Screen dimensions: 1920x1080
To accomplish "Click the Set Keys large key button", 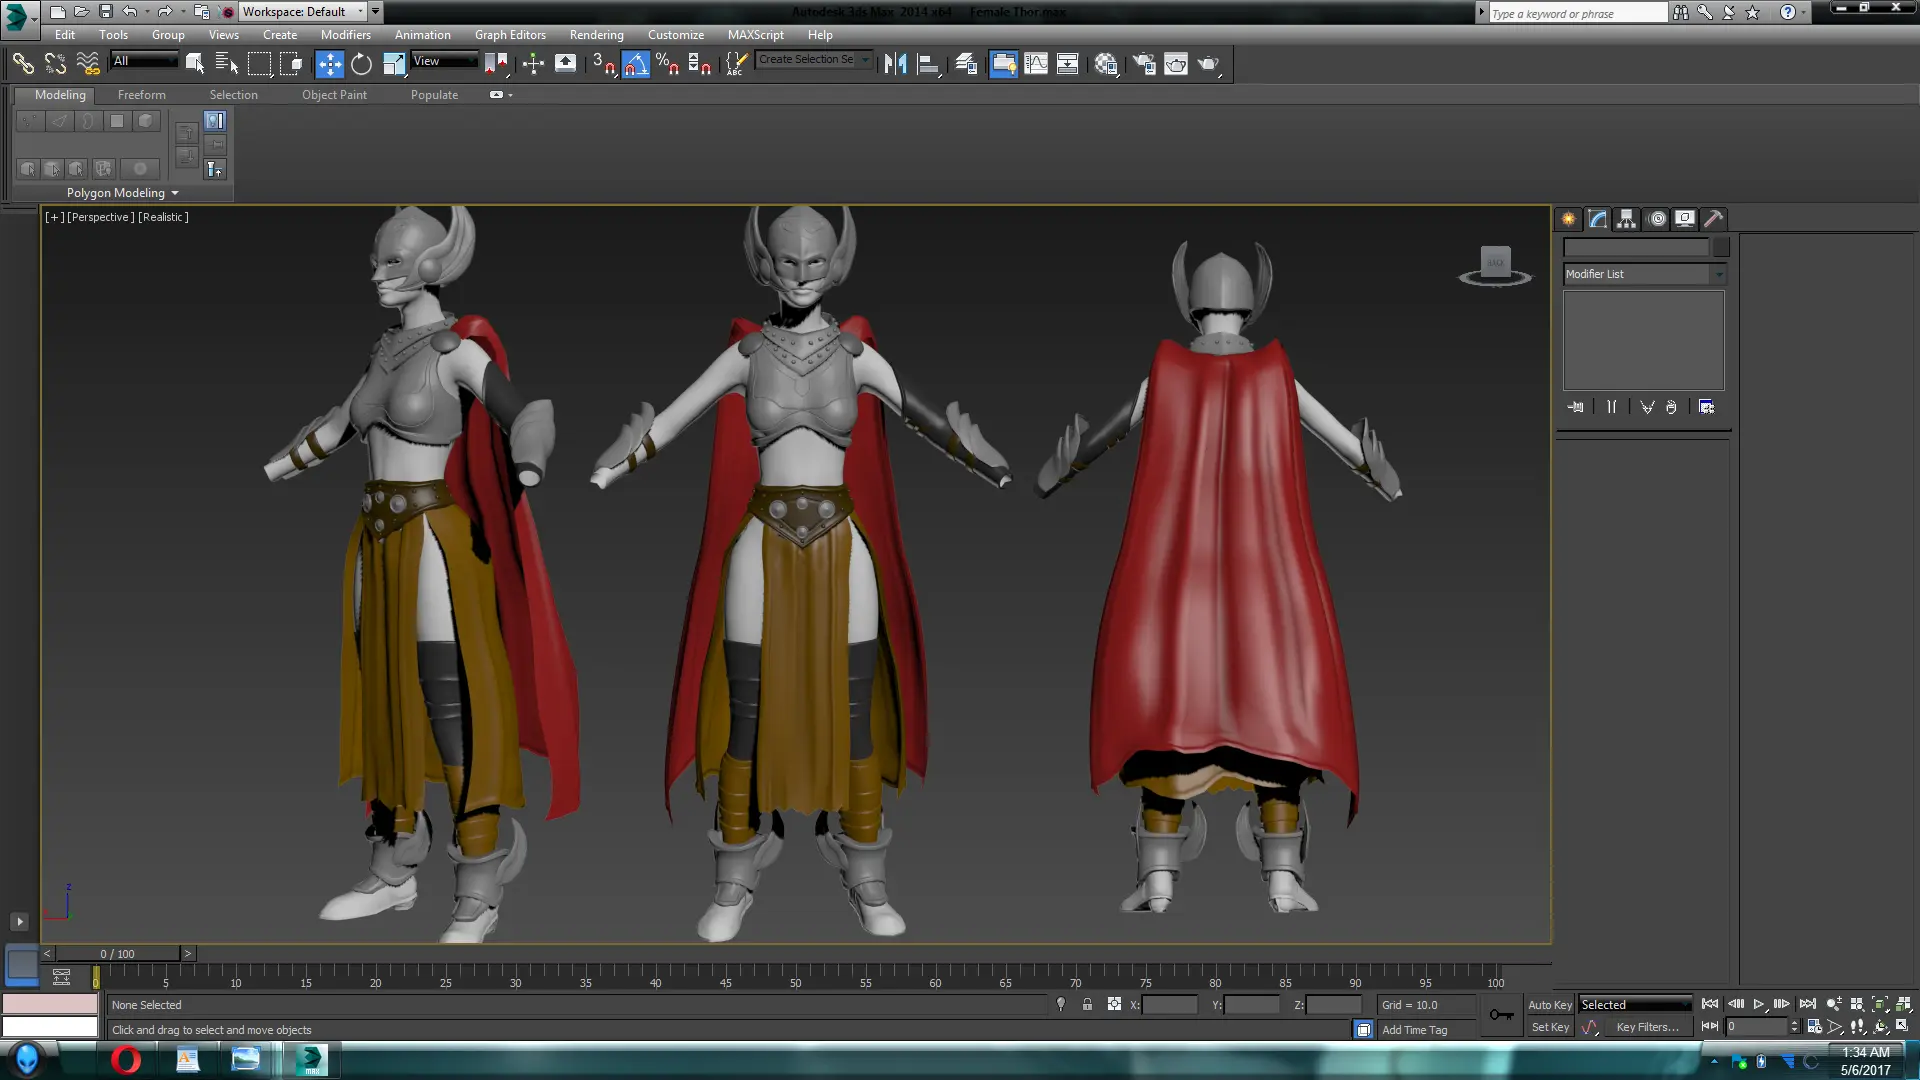I will 1501,1015.
